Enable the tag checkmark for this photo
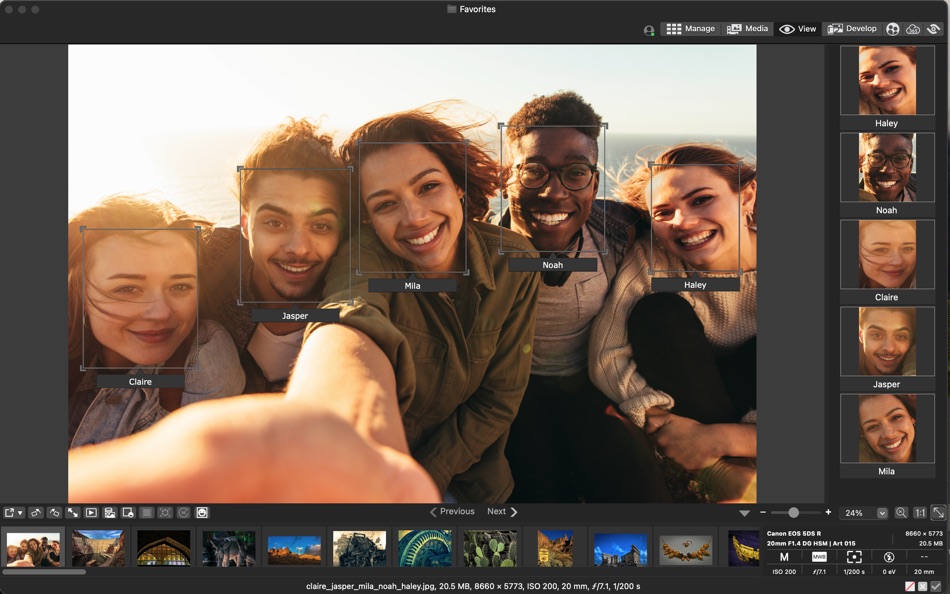950x594 pixels. pos(935,587)
